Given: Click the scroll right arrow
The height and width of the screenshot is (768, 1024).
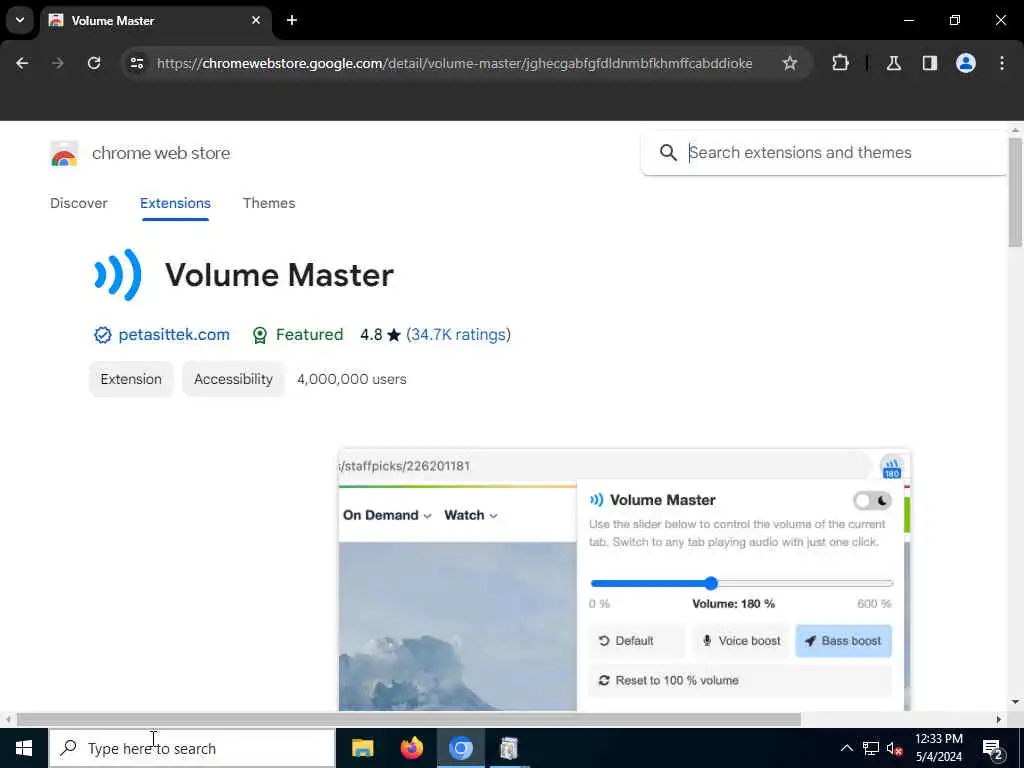Looking at the screenshot, I should (999, 719).
